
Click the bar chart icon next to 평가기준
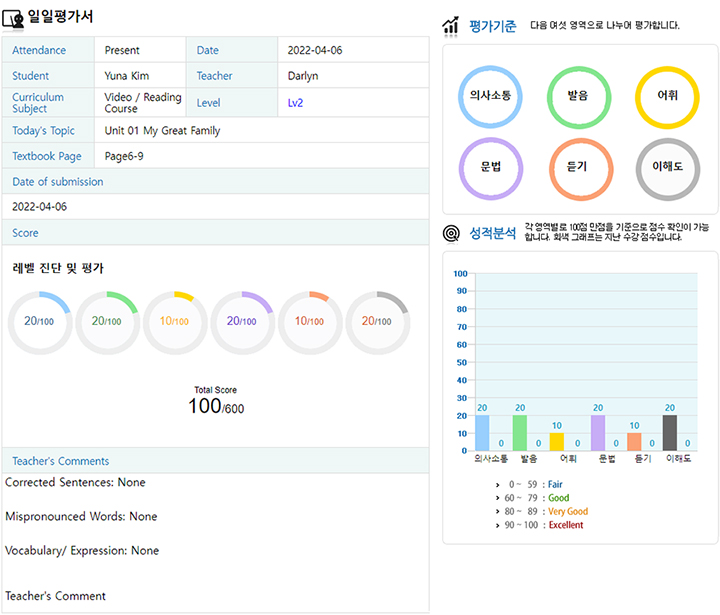[x=452, y=26]
